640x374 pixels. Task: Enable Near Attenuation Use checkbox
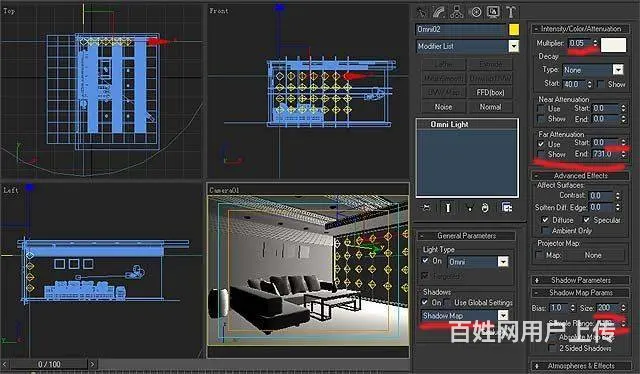(x=541, y=109)
